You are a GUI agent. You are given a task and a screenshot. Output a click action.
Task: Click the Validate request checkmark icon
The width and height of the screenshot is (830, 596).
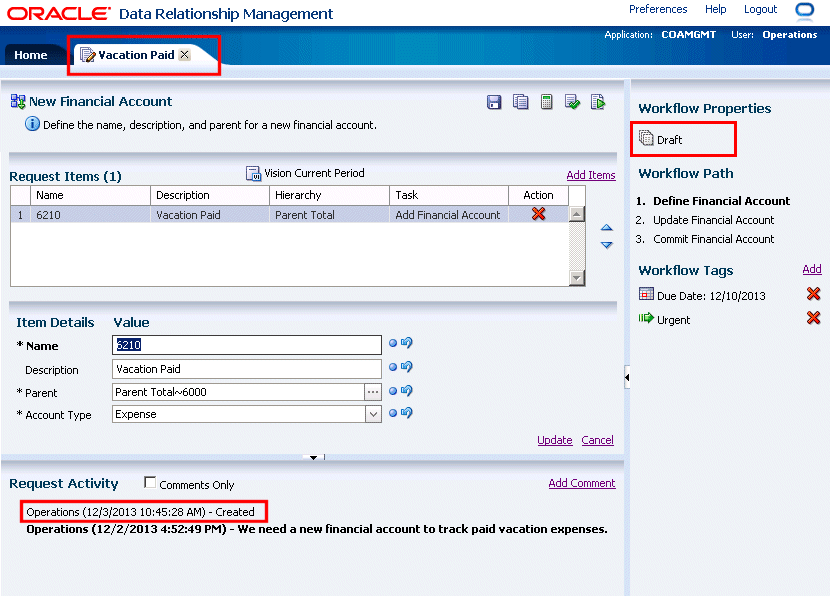[x=572, y=102]
